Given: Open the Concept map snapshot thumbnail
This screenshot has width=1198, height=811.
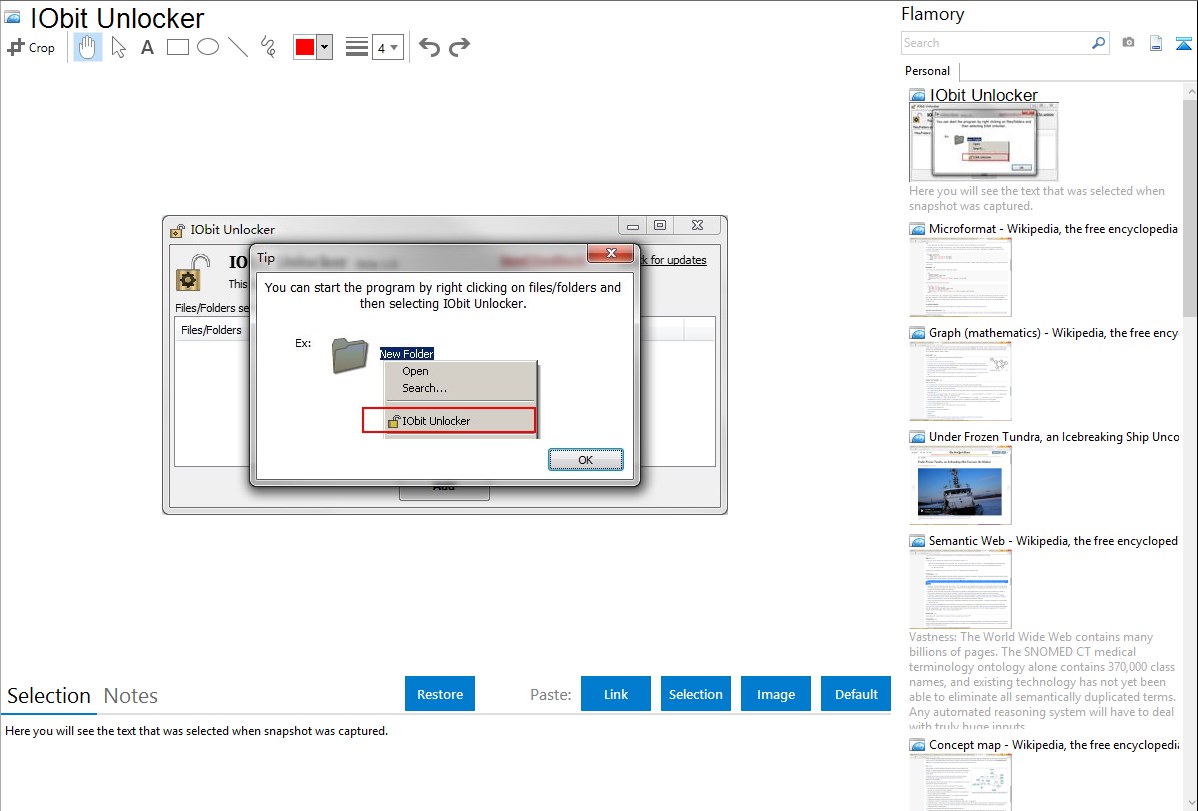Looking at the screenshot, I should (960, 783).
